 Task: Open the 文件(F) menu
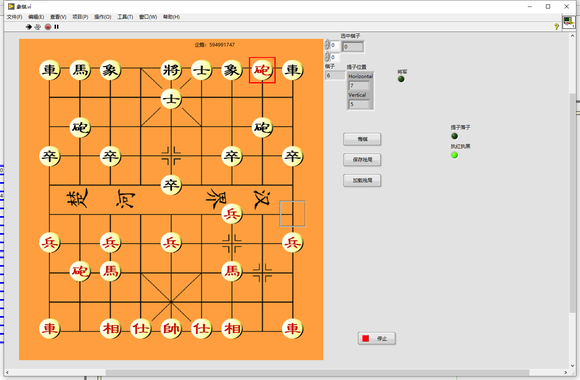14,17
